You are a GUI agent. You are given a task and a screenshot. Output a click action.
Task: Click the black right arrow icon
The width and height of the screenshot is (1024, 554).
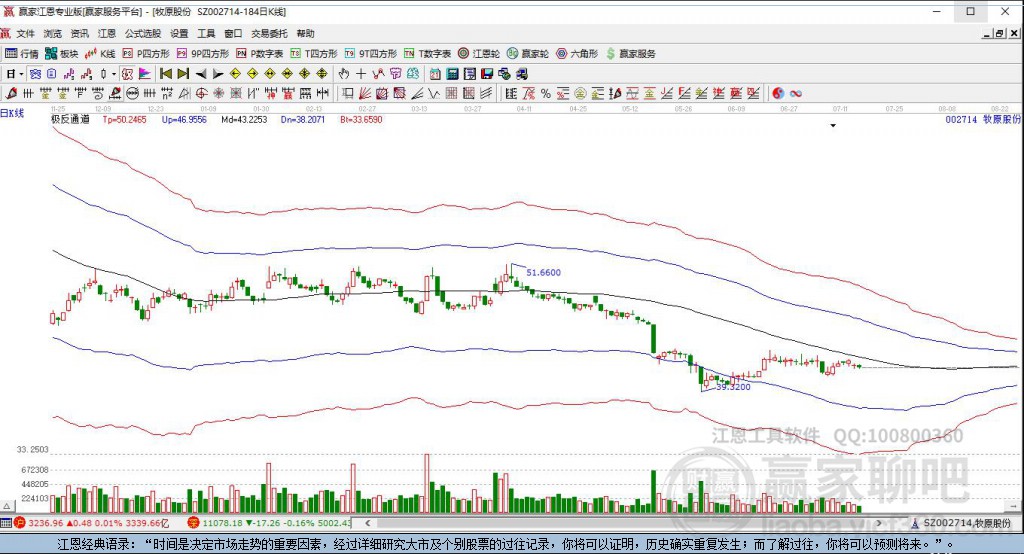pos(218,74)
